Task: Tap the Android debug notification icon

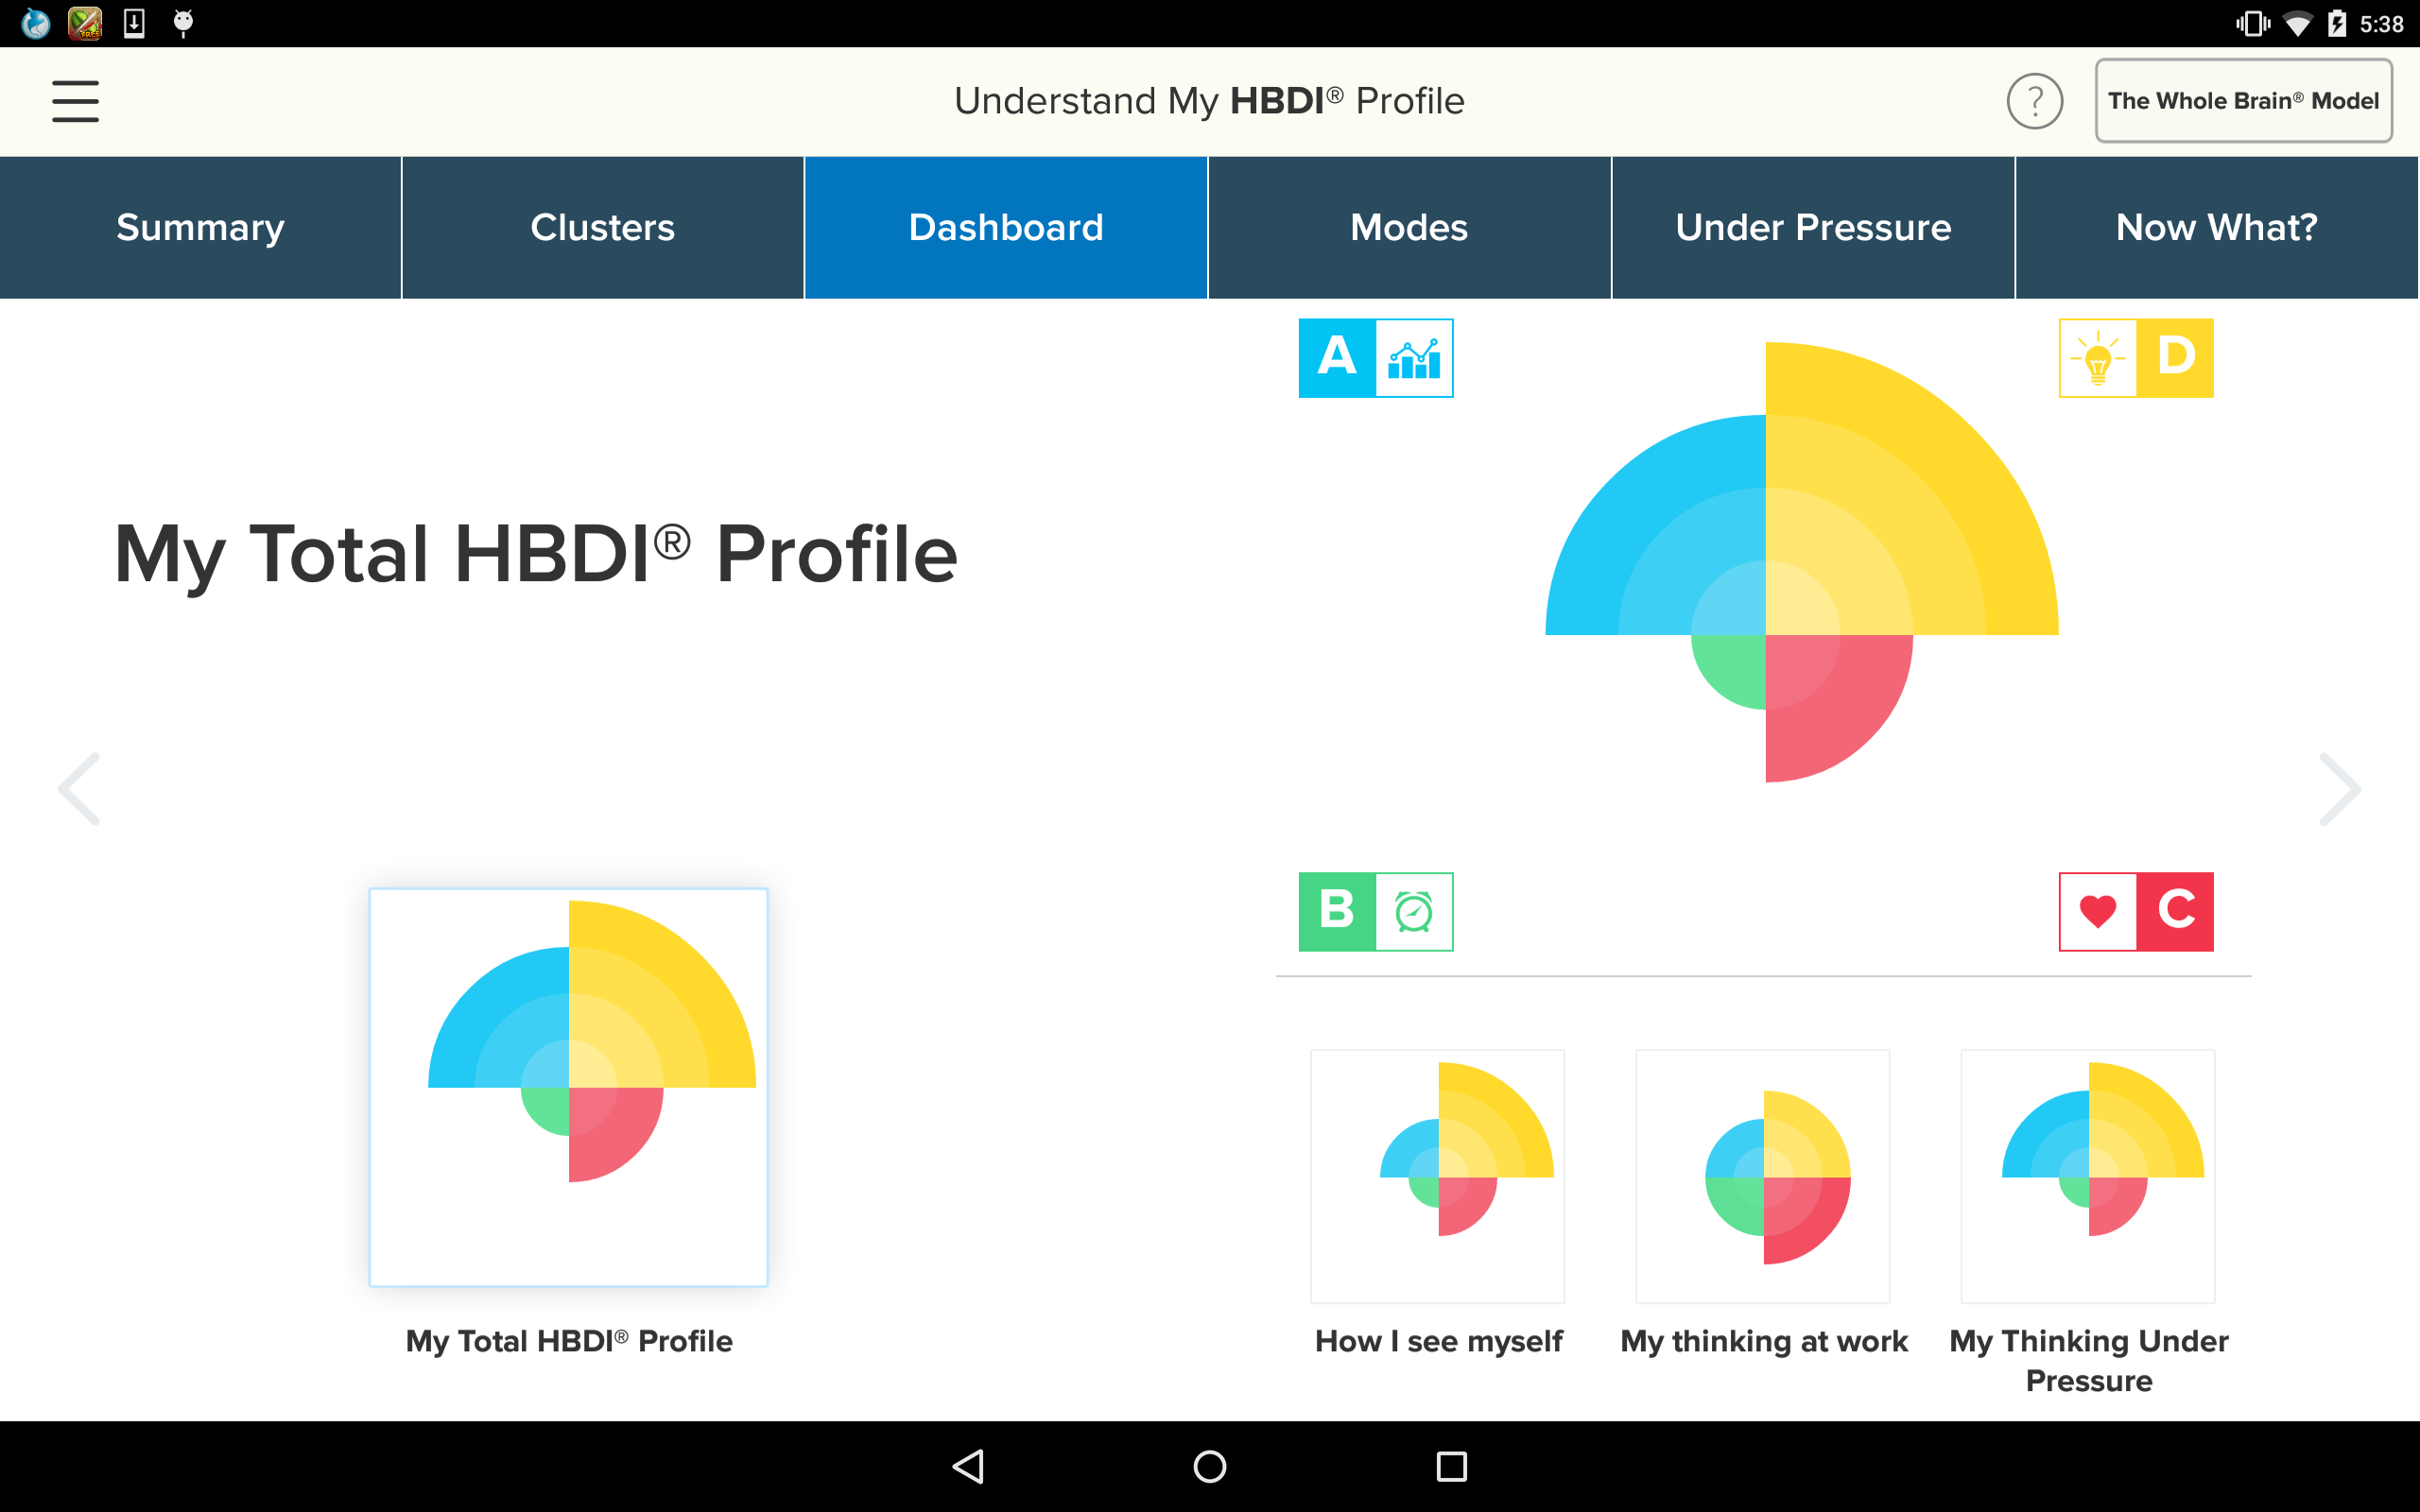Action: (x=183, y=23)
